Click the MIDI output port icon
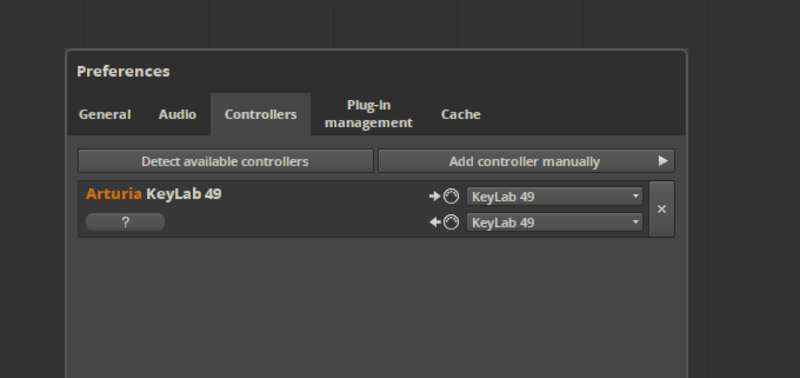Viewport: 800px width, 378px height. pyautogui.click(x=444, y=222)
